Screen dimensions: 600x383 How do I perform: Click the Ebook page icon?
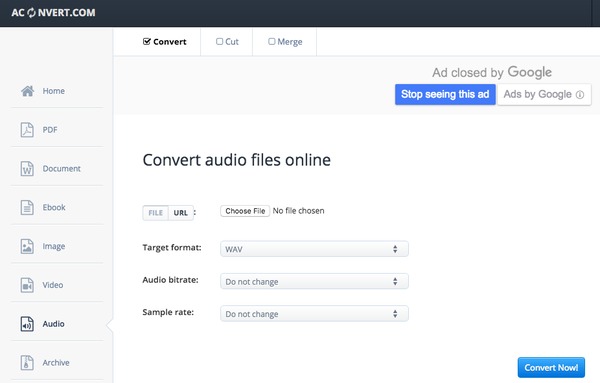pos(27,207)
